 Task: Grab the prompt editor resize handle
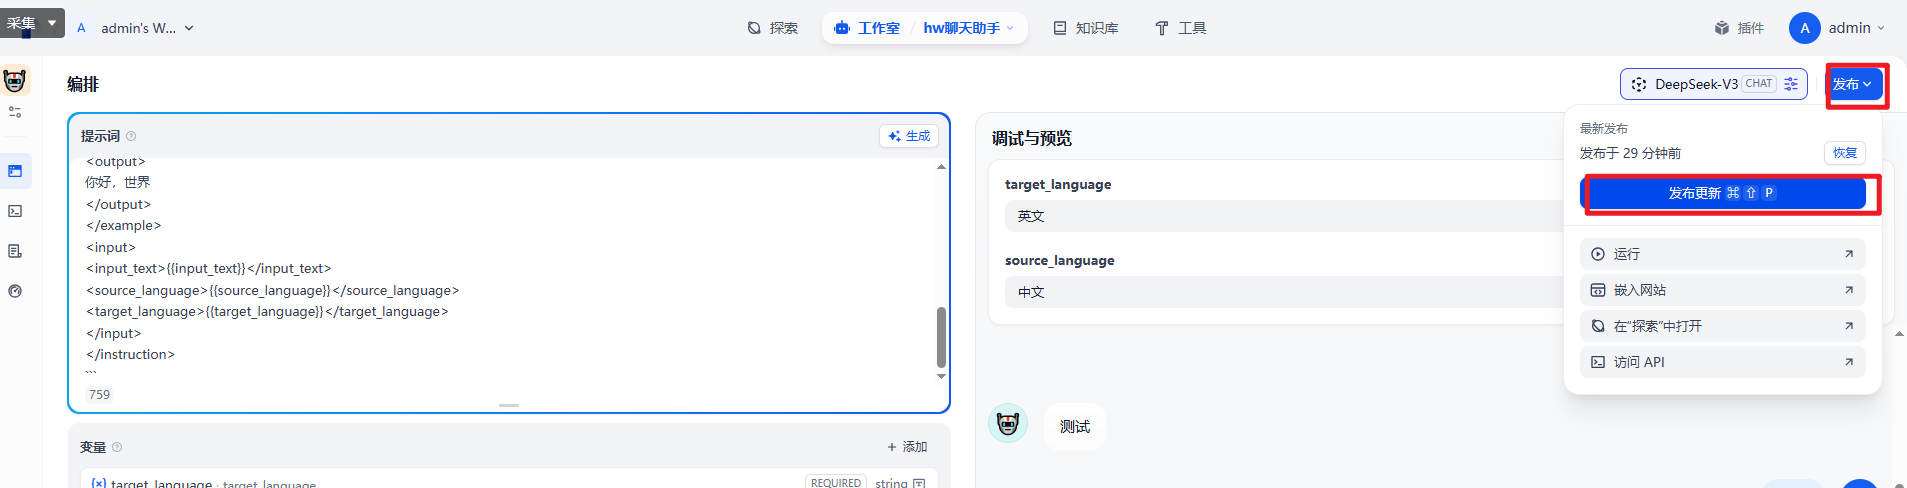point(509,405)
